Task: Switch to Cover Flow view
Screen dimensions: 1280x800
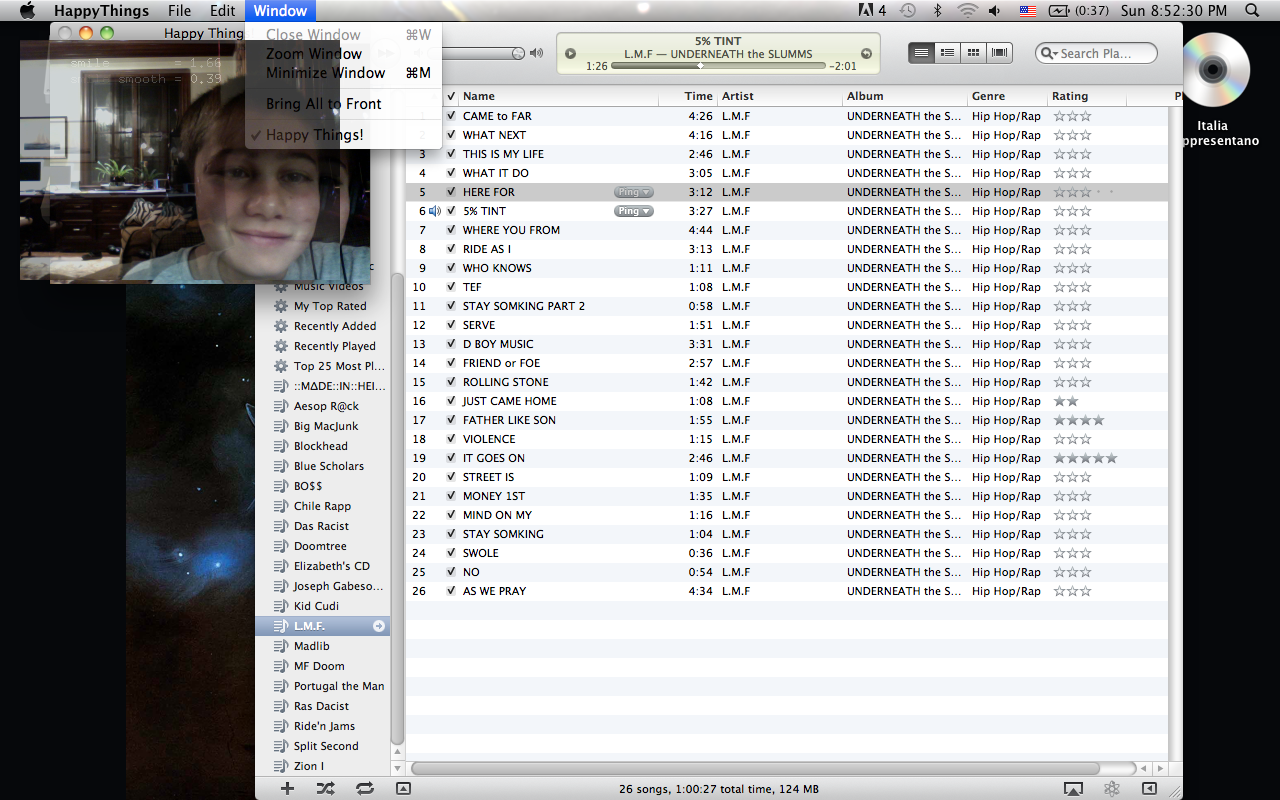Action: (x=999, y=52)
